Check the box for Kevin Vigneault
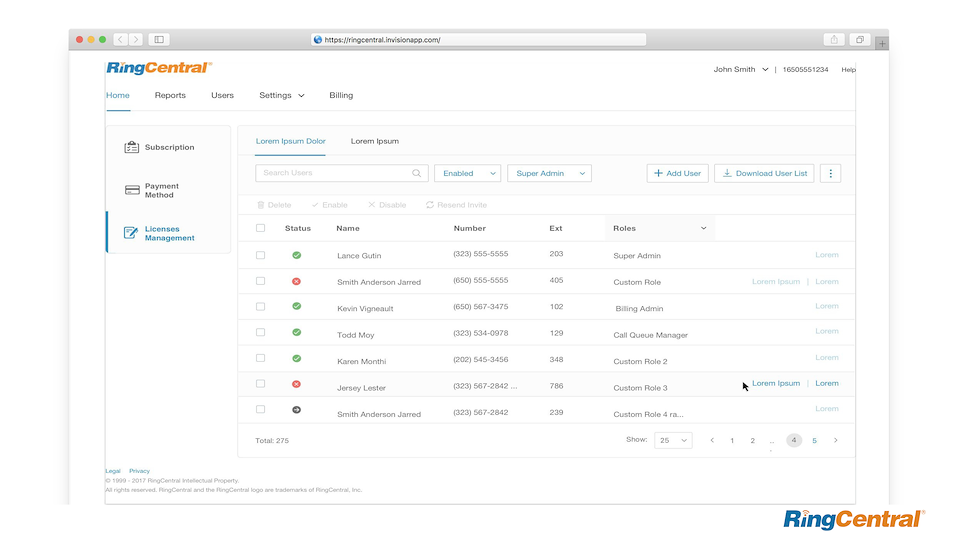The height and width of the screenshot is (540, 960). pos(261,307)
